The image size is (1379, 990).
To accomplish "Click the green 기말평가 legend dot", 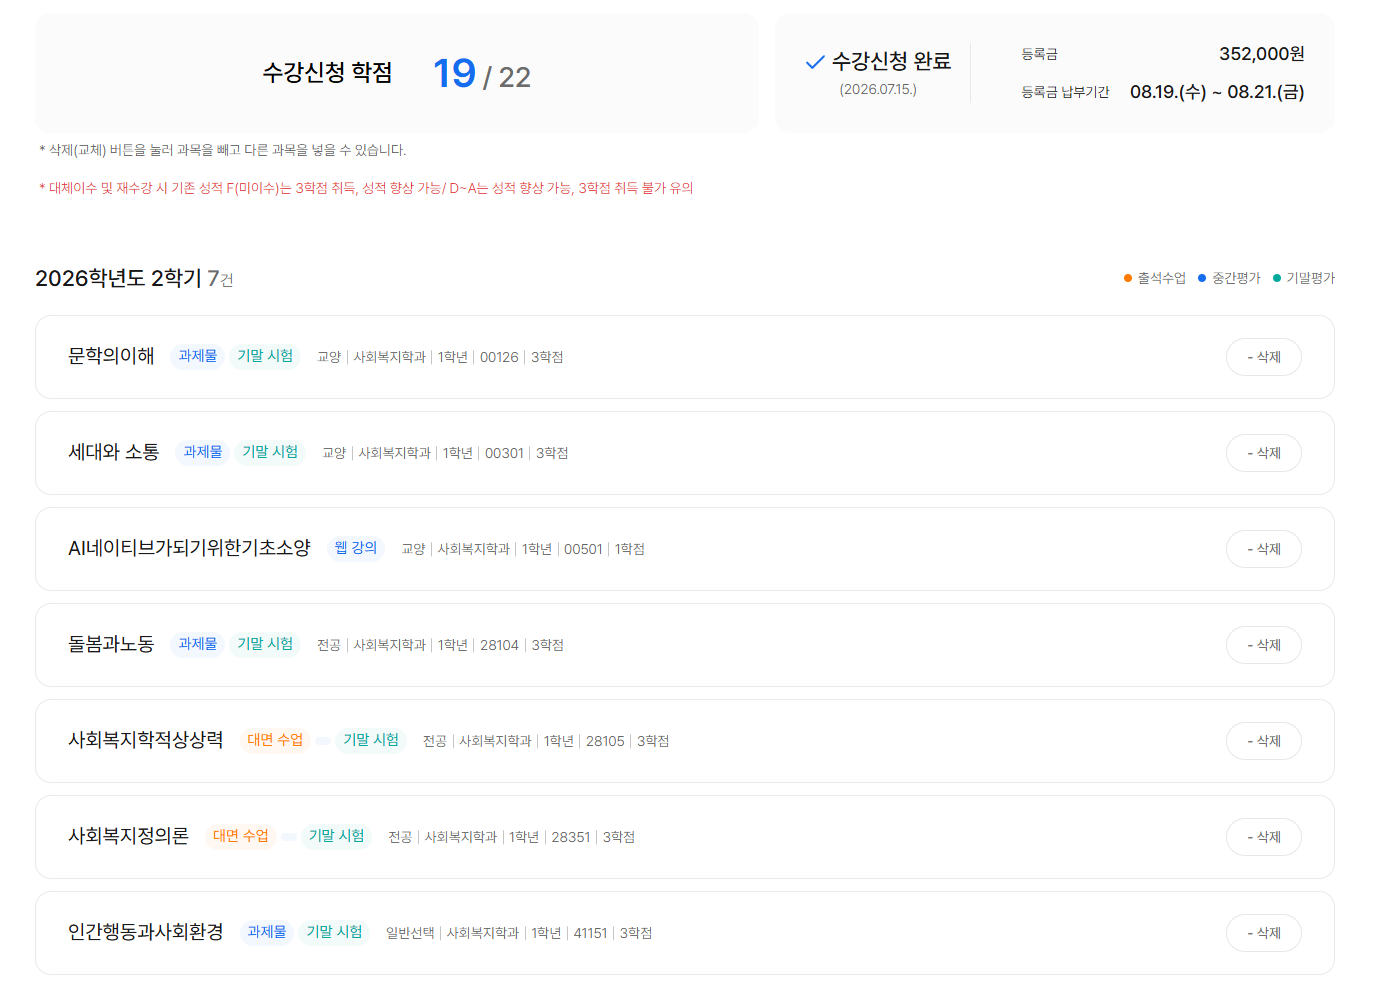I will [x=1277, y=278].
